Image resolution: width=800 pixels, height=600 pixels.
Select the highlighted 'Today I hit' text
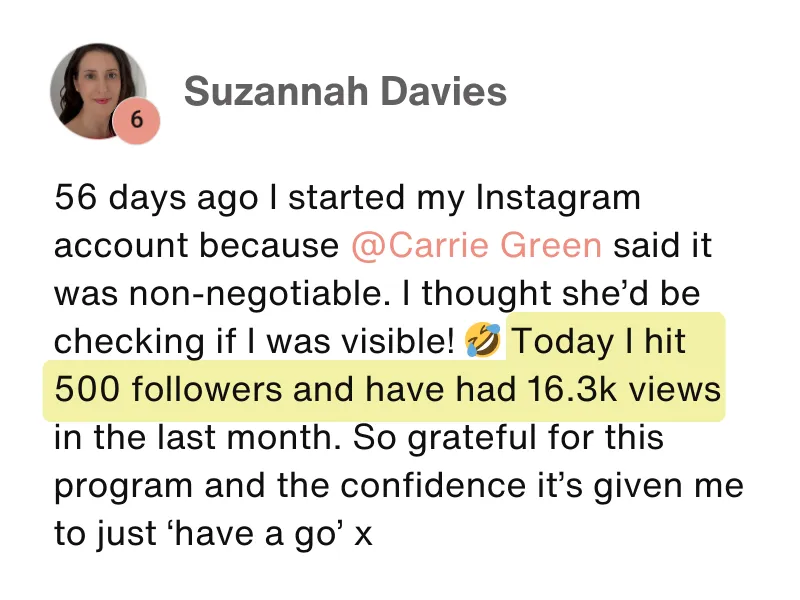[x=598, y=341]
